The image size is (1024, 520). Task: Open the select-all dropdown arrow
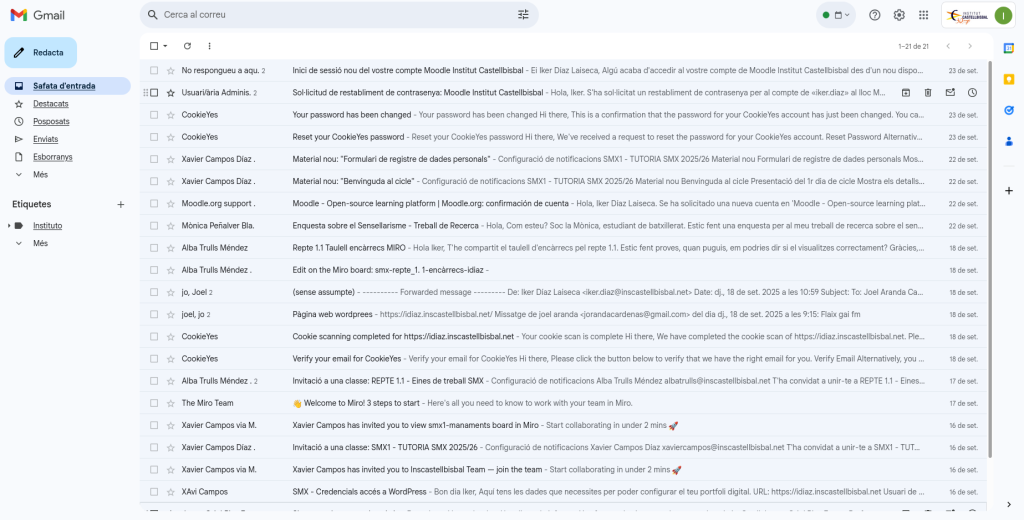coord(166,46)
